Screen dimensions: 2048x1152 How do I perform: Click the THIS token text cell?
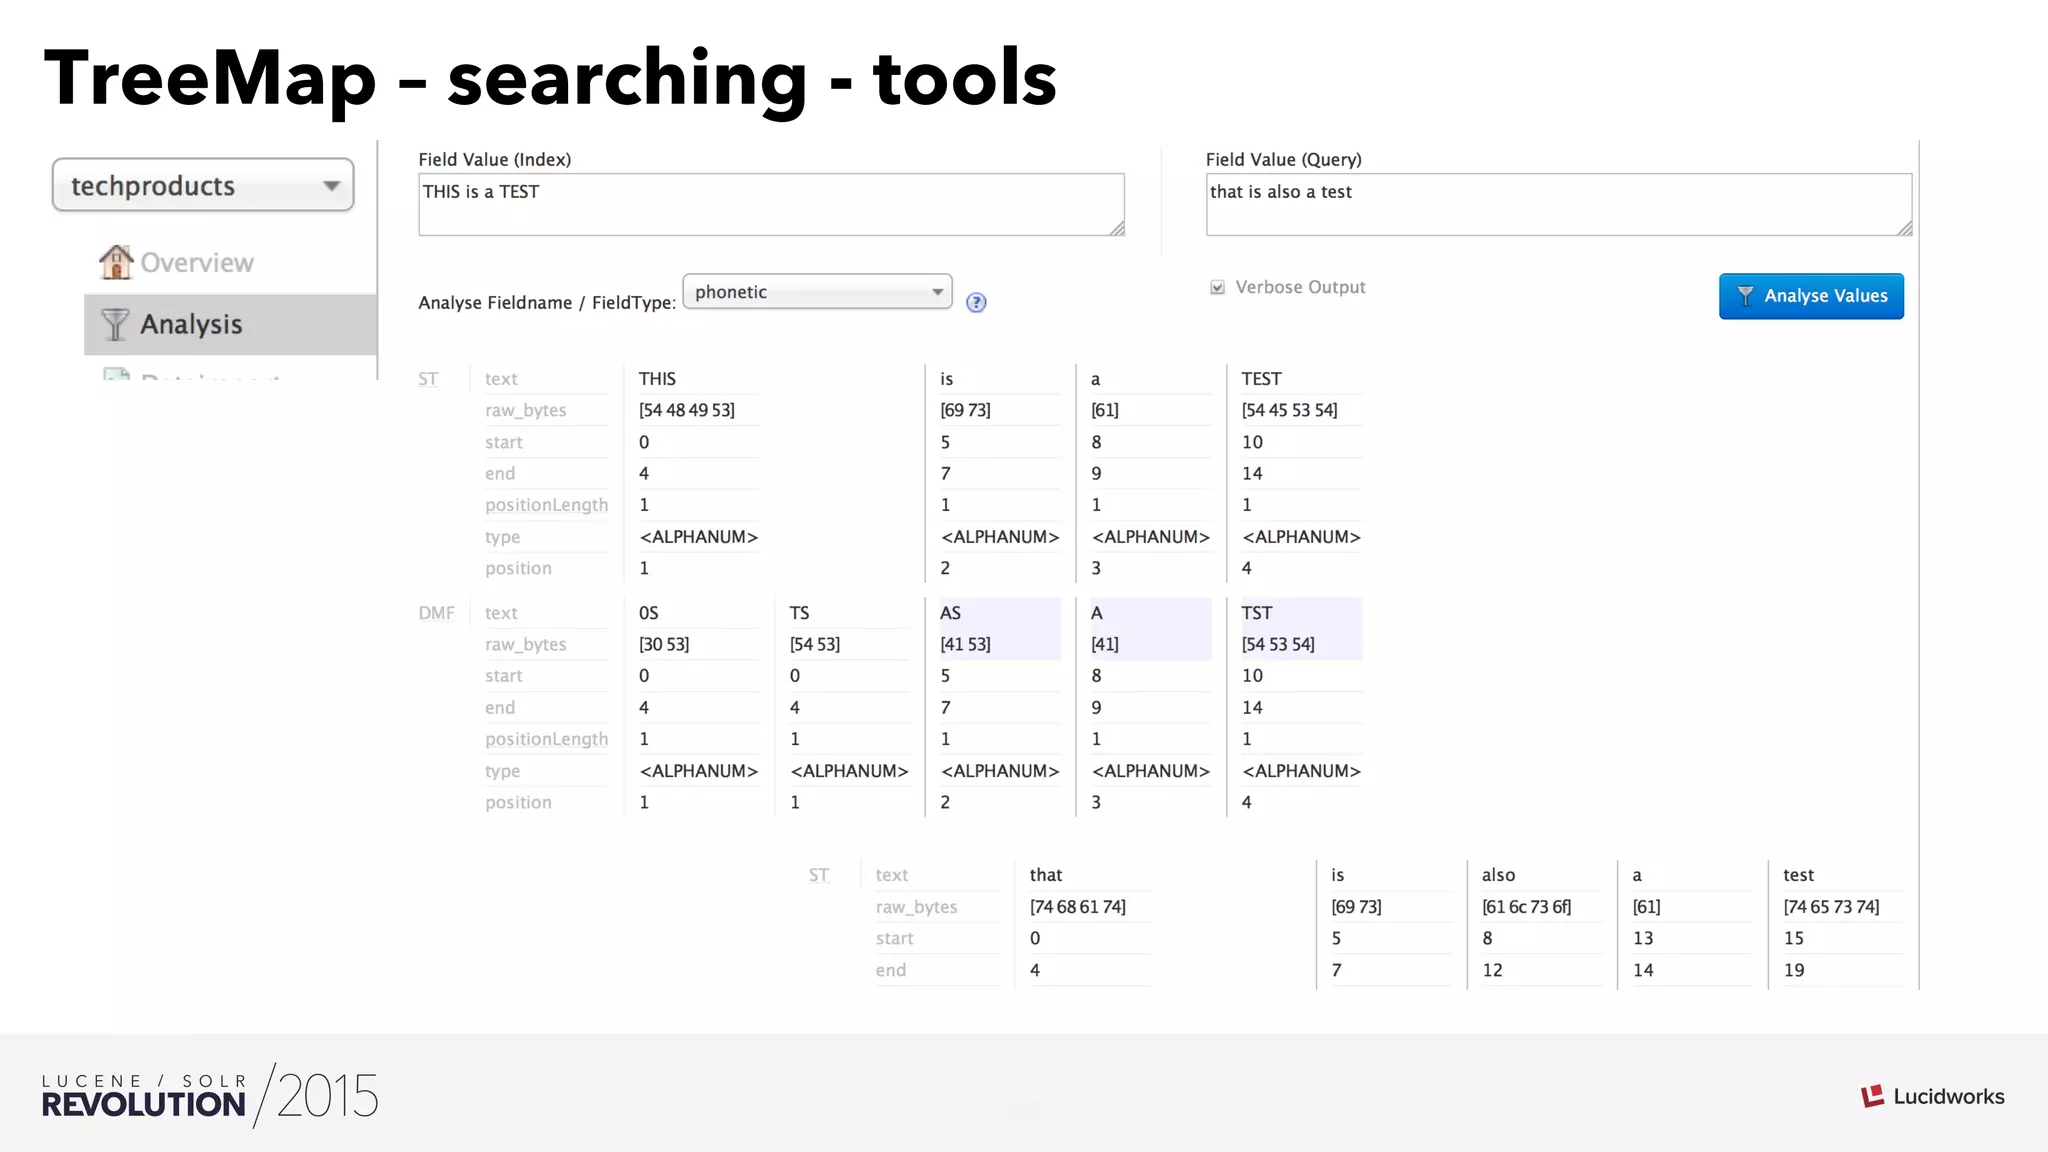coord(657,379)
